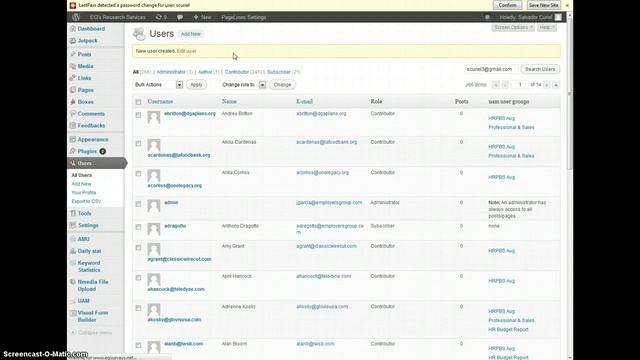Check the box for Adrienne Kosky

pyautogui.click(x=138, y=308)
